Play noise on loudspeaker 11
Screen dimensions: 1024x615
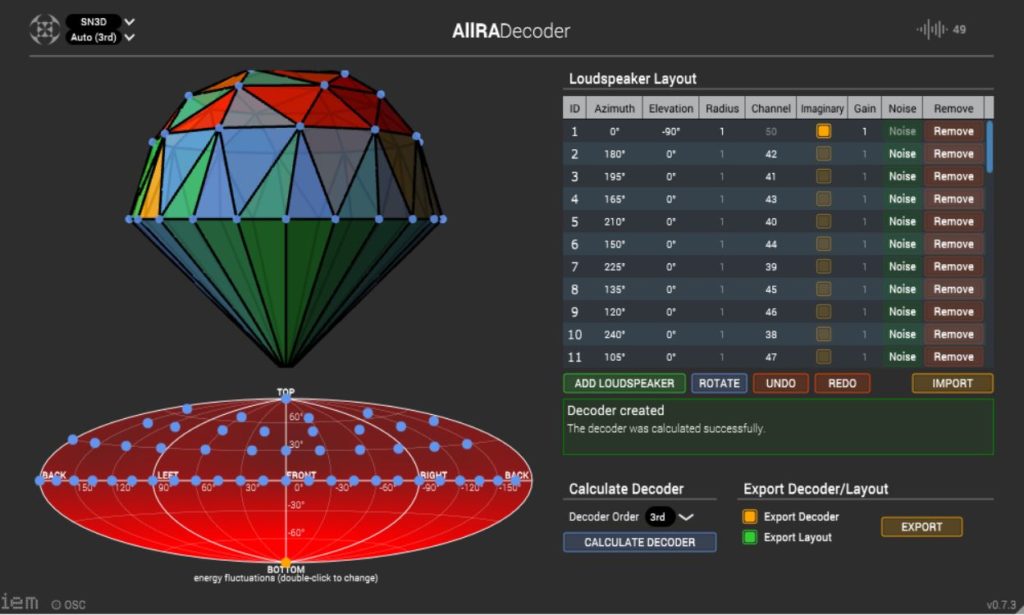[x=902, y=356]
